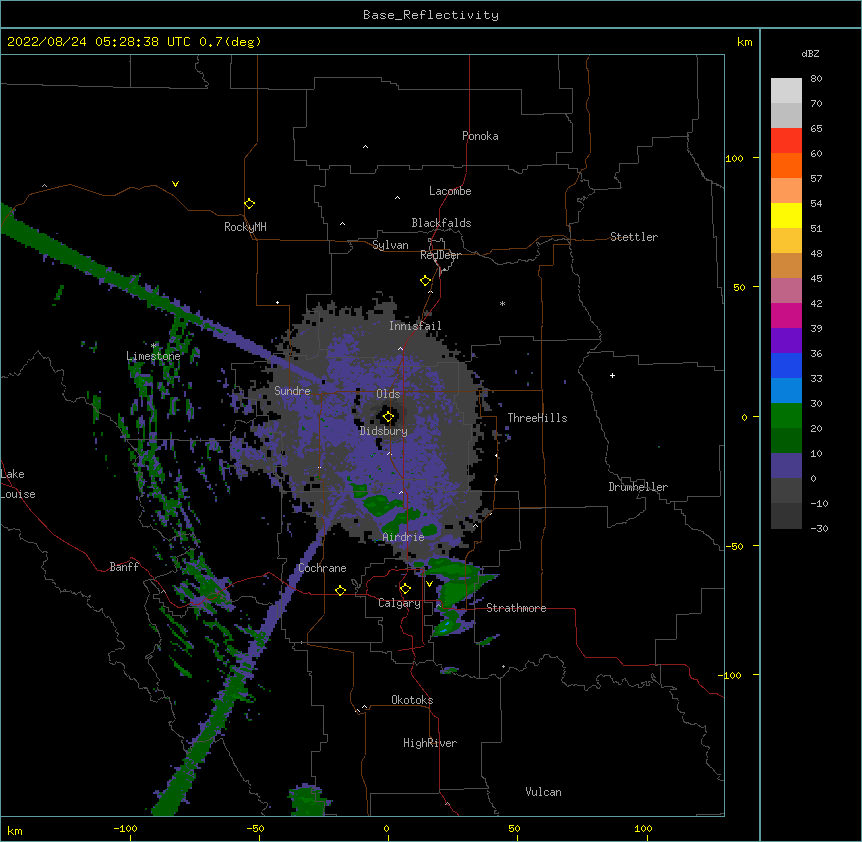Click the Airdrie city label

[x=404, y=538]
